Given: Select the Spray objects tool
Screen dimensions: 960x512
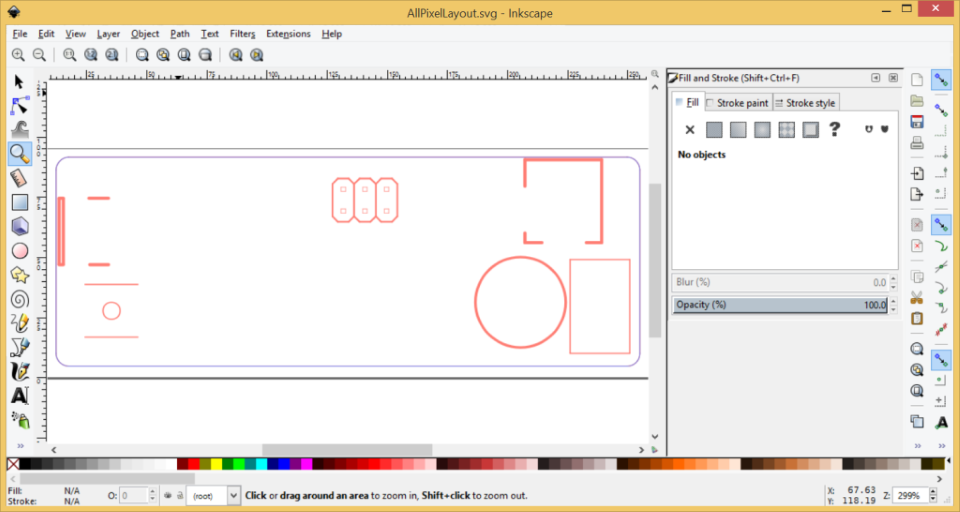Looking at the screenshot, I should tap(20, 420).
